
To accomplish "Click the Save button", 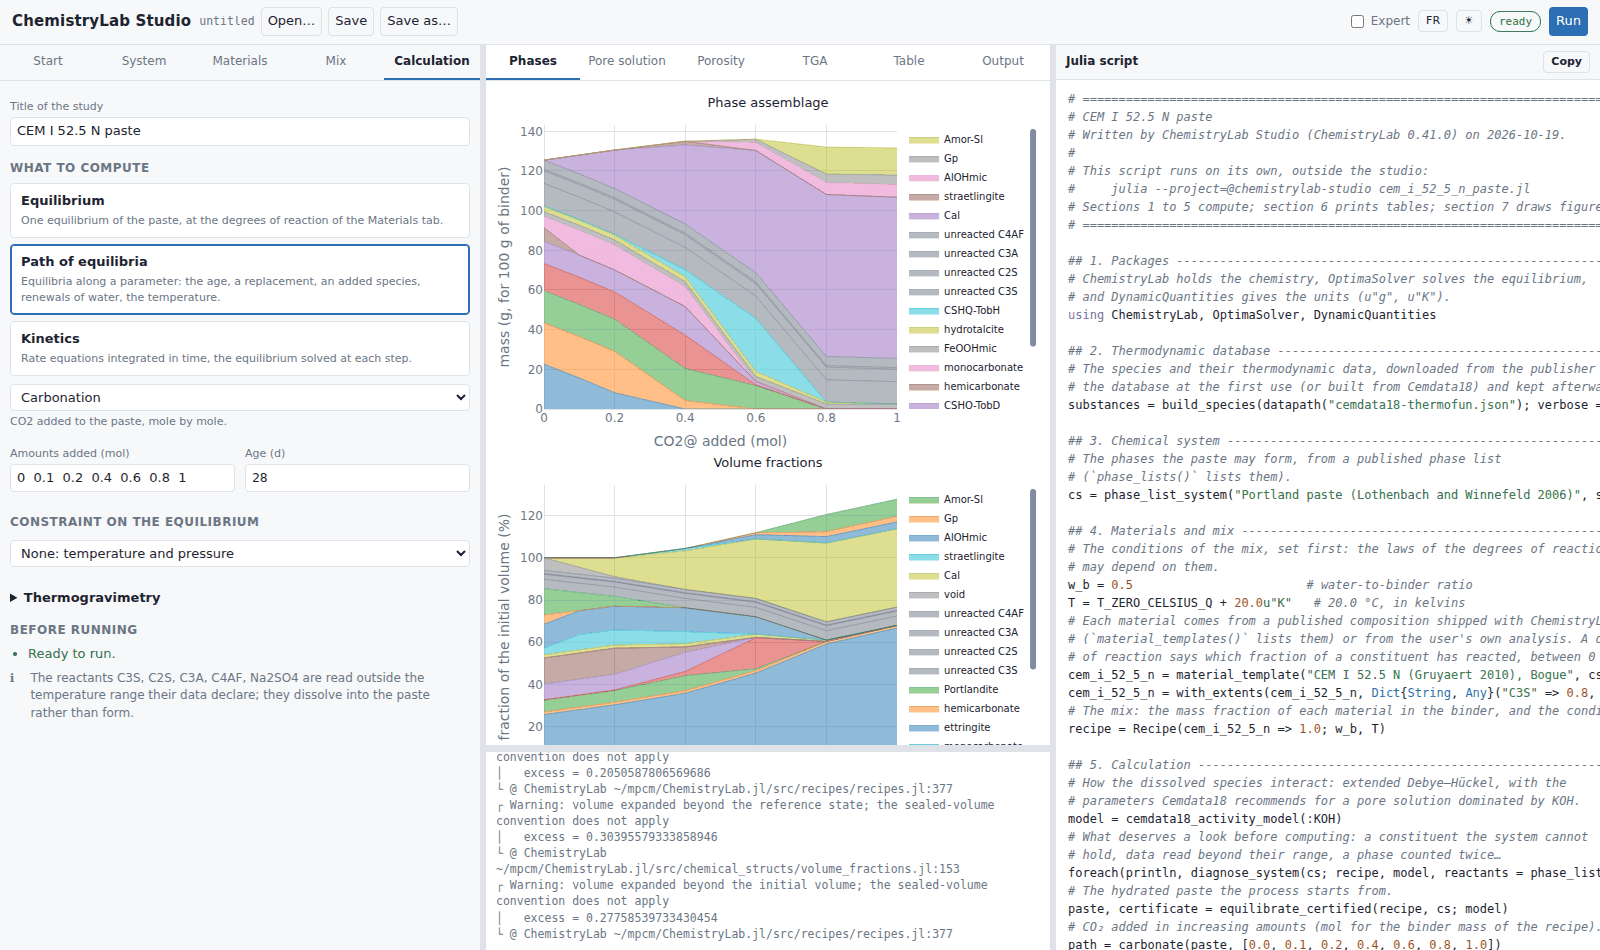I will 351,21.
